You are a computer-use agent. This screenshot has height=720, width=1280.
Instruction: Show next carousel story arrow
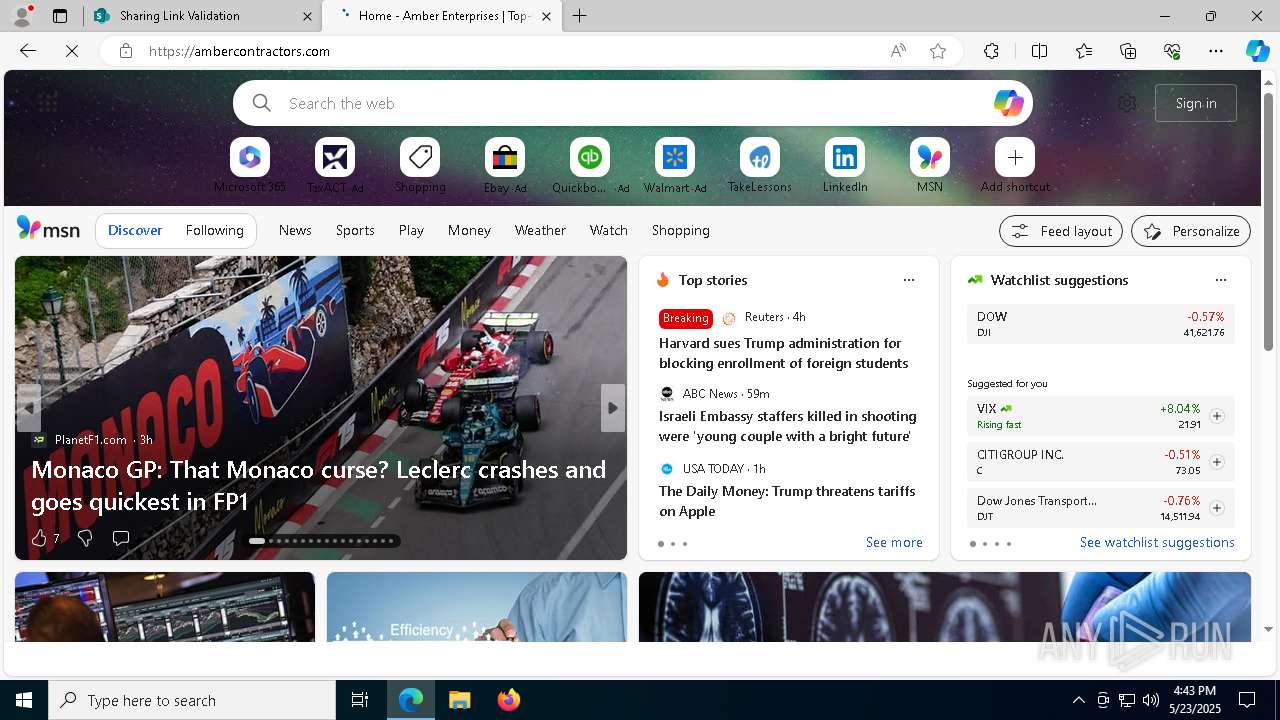pos(613,408)
